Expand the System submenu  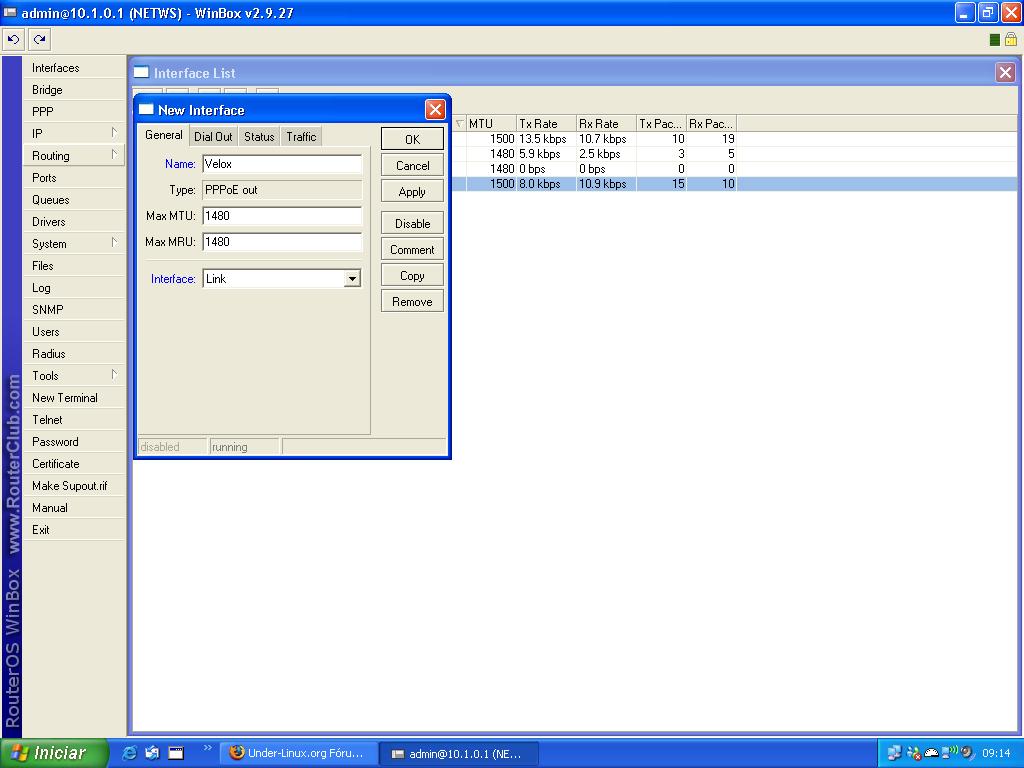[x=74, y=244]
